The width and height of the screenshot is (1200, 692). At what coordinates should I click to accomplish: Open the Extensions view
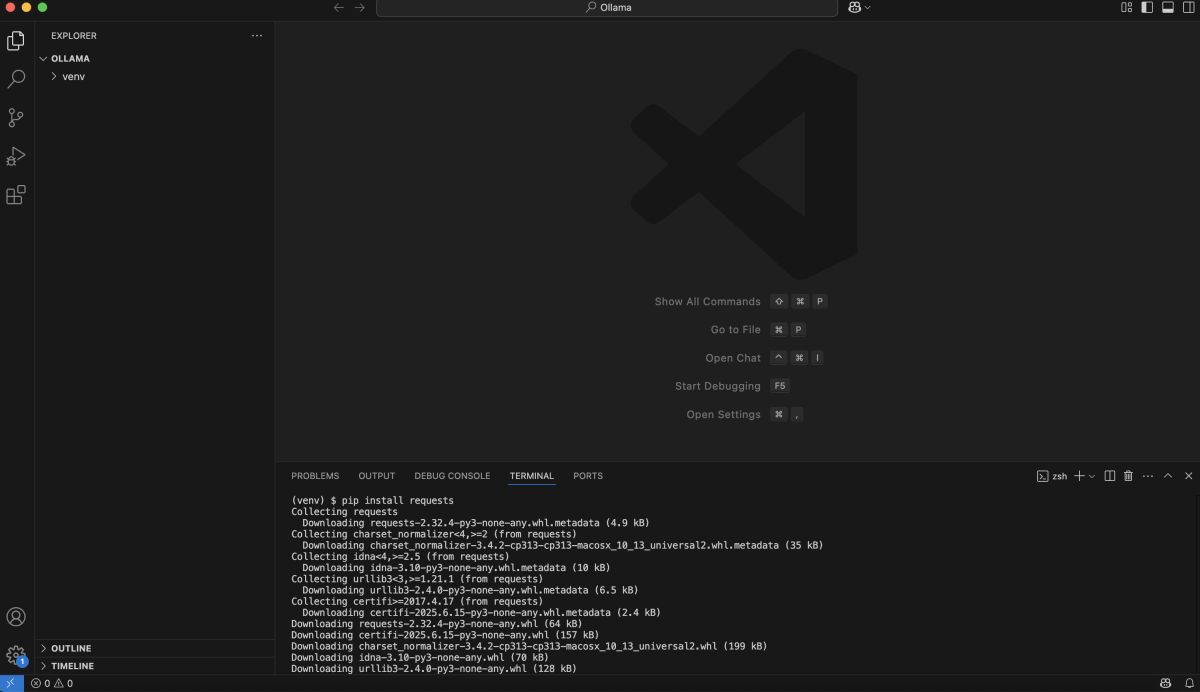[16, 195]
